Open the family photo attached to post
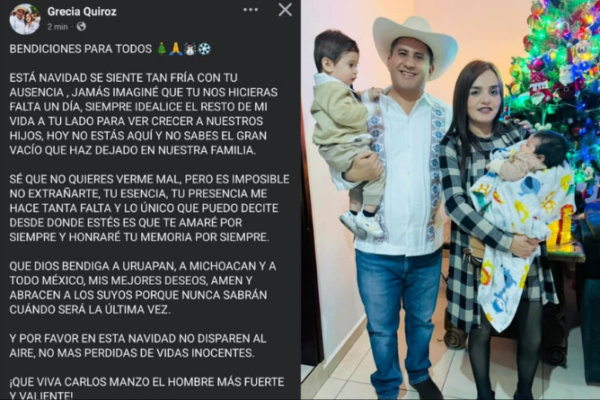 point(450,200)
